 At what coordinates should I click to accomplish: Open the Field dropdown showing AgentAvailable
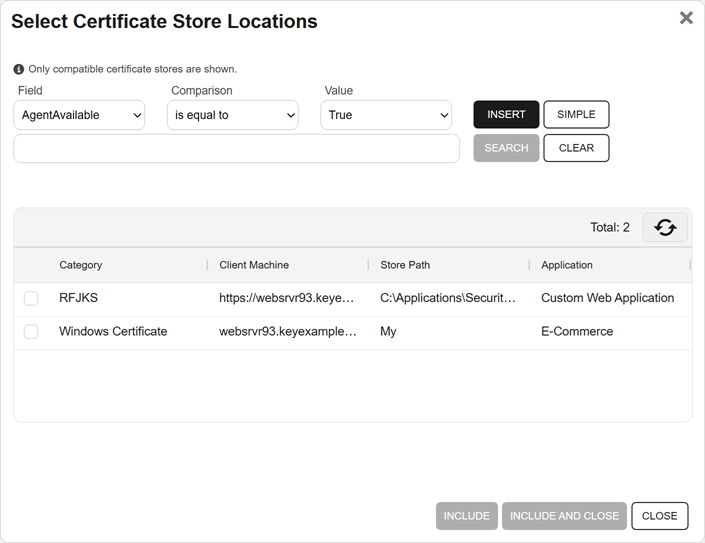(x=79, y=115)
